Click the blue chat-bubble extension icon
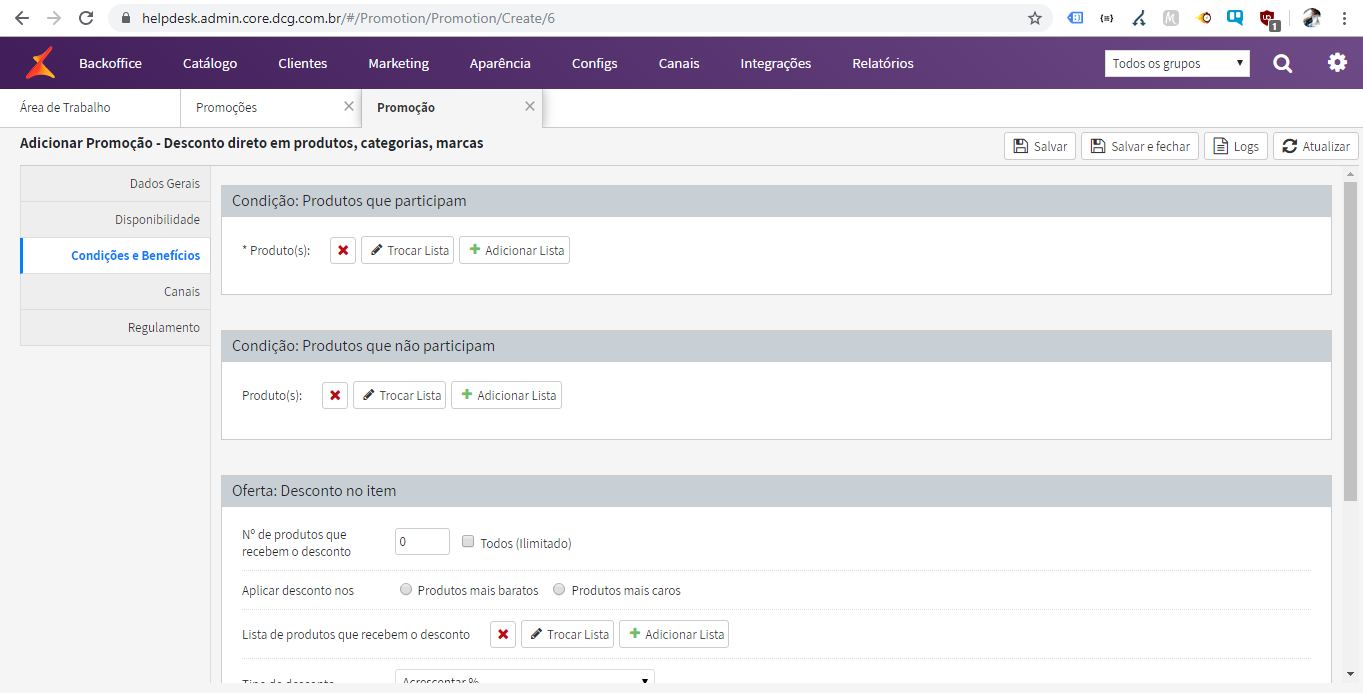Viewport: 1363px width, 693px height. (1236, 18)
